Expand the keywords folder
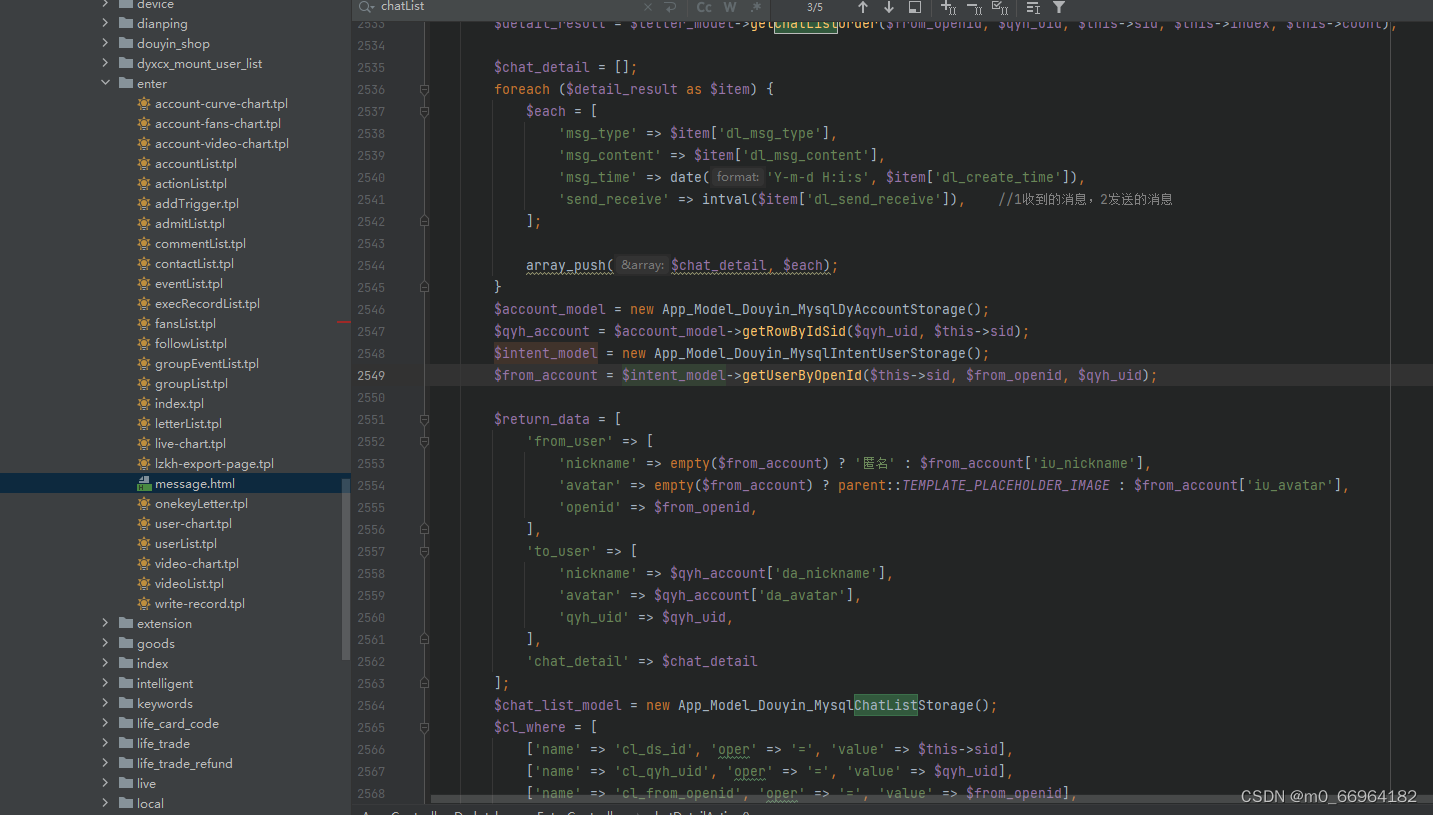The height and width of the screenshot is (815, 1433). (x=106, y=704)
